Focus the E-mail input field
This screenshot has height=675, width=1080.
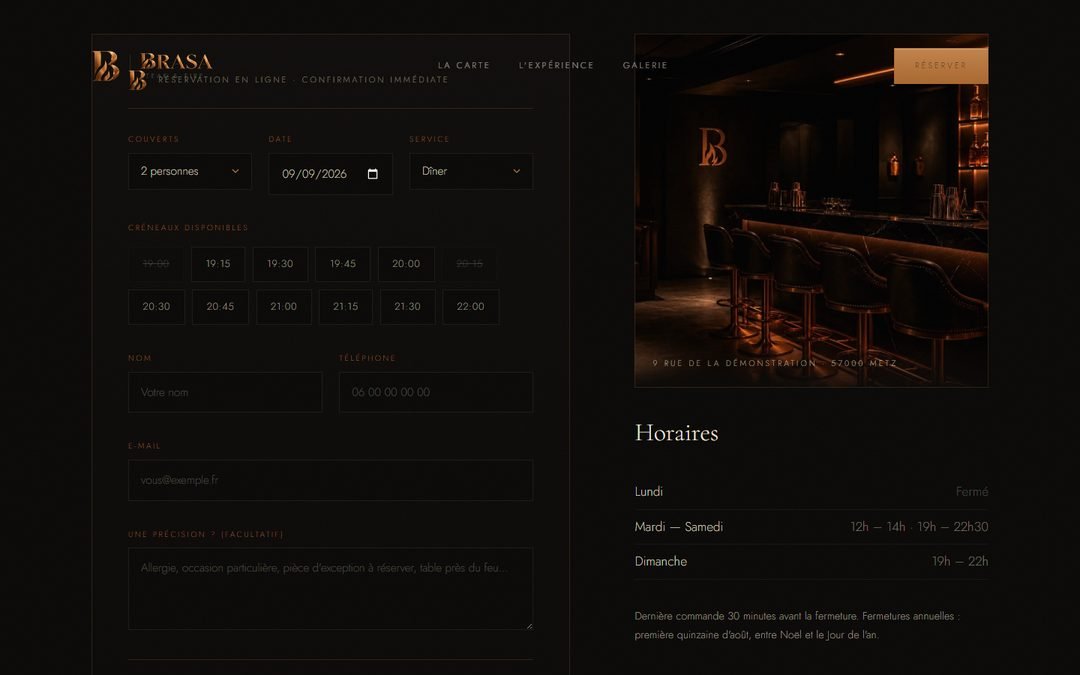pyautogui.click(x=331, y=481)
